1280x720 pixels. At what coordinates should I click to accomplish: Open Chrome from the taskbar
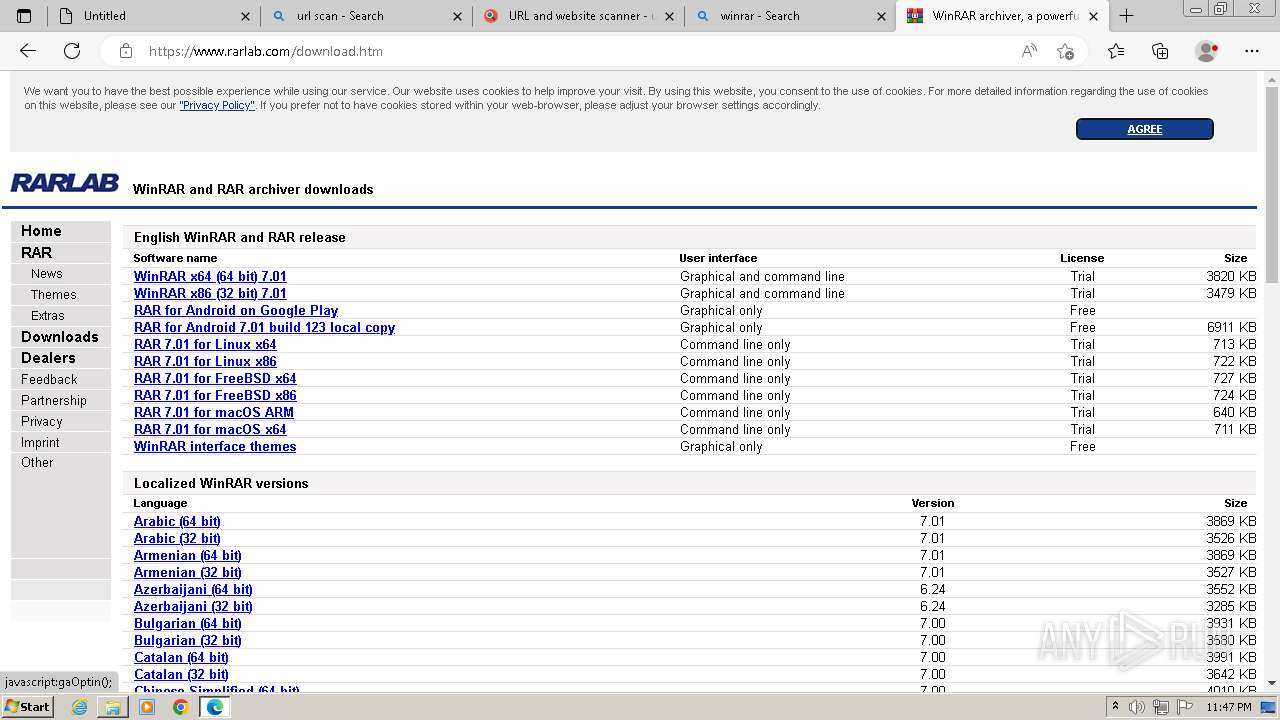[180, 707]
